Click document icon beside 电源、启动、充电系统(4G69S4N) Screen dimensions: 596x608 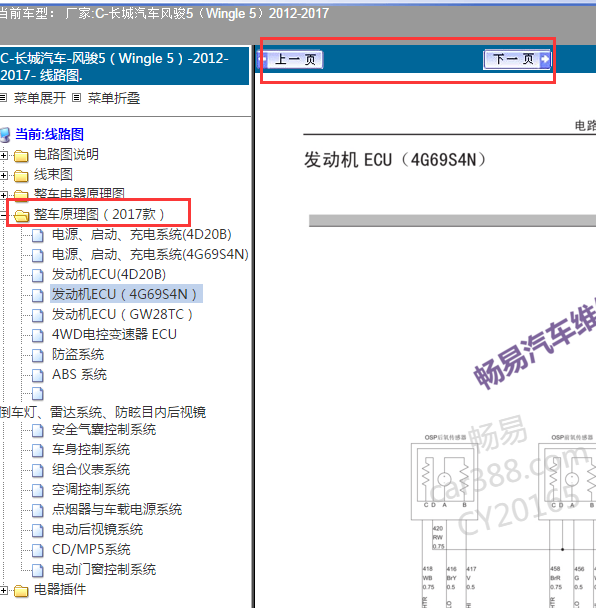(38, 255)
